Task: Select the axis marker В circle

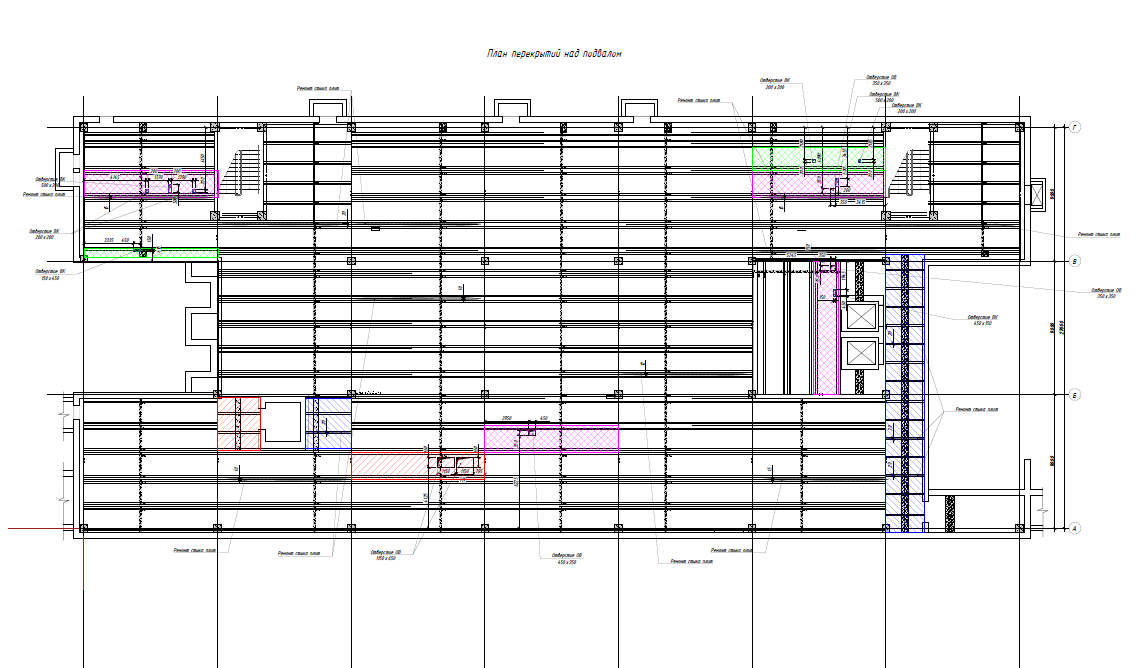Action: [x=1075, y=261]
